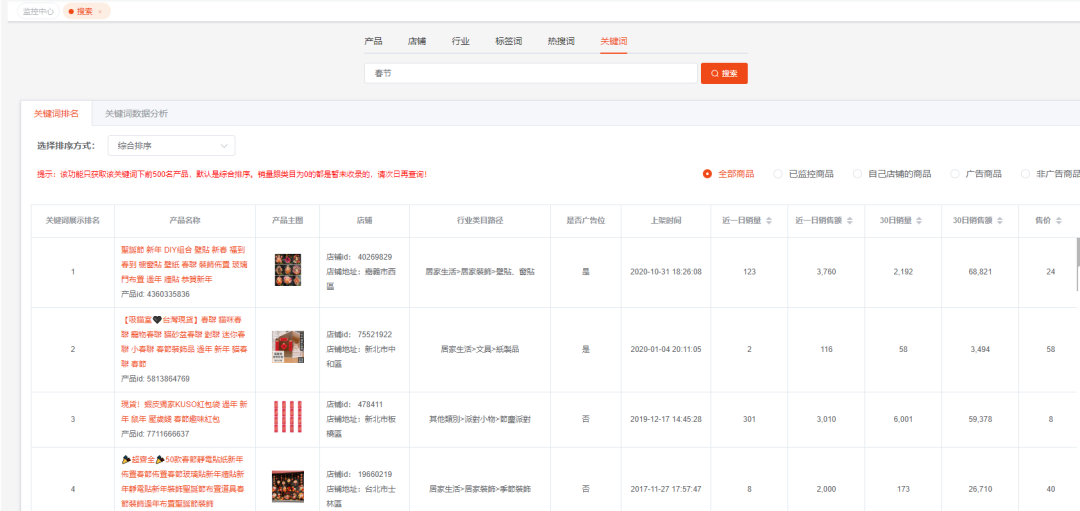Click 产品id: 5813864769 text
The width and height of the screenshot is (1080, 511).
click(155, 379)
